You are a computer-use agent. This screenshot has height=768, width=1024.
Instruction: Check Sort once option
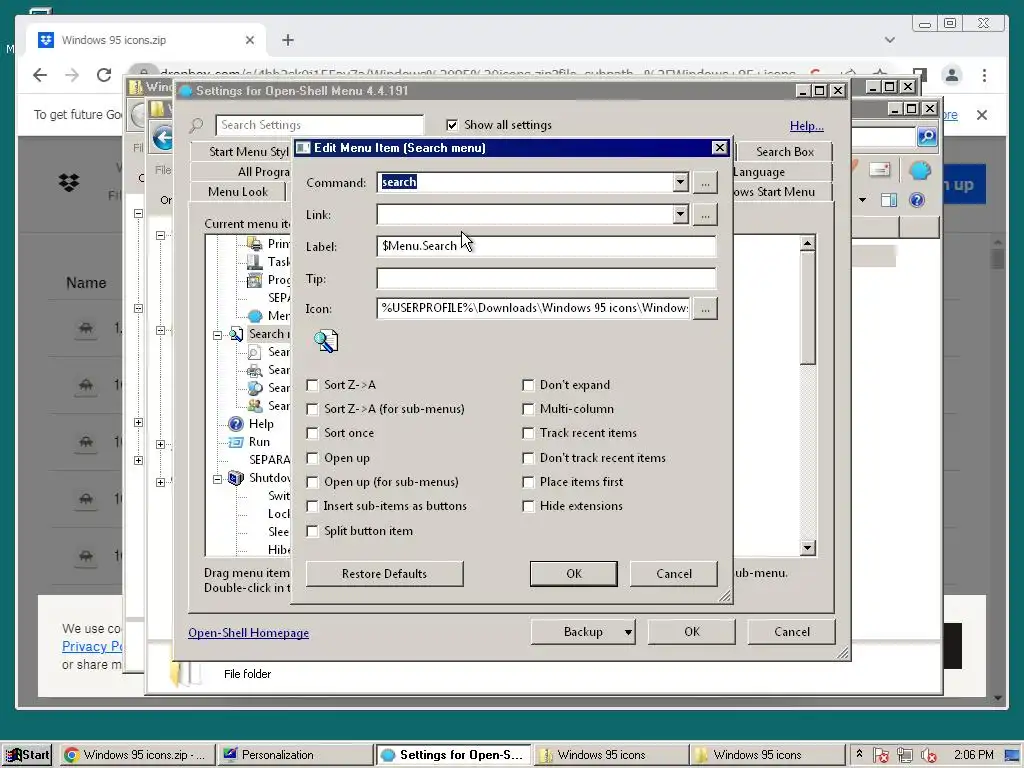click(x=312, y=434)
